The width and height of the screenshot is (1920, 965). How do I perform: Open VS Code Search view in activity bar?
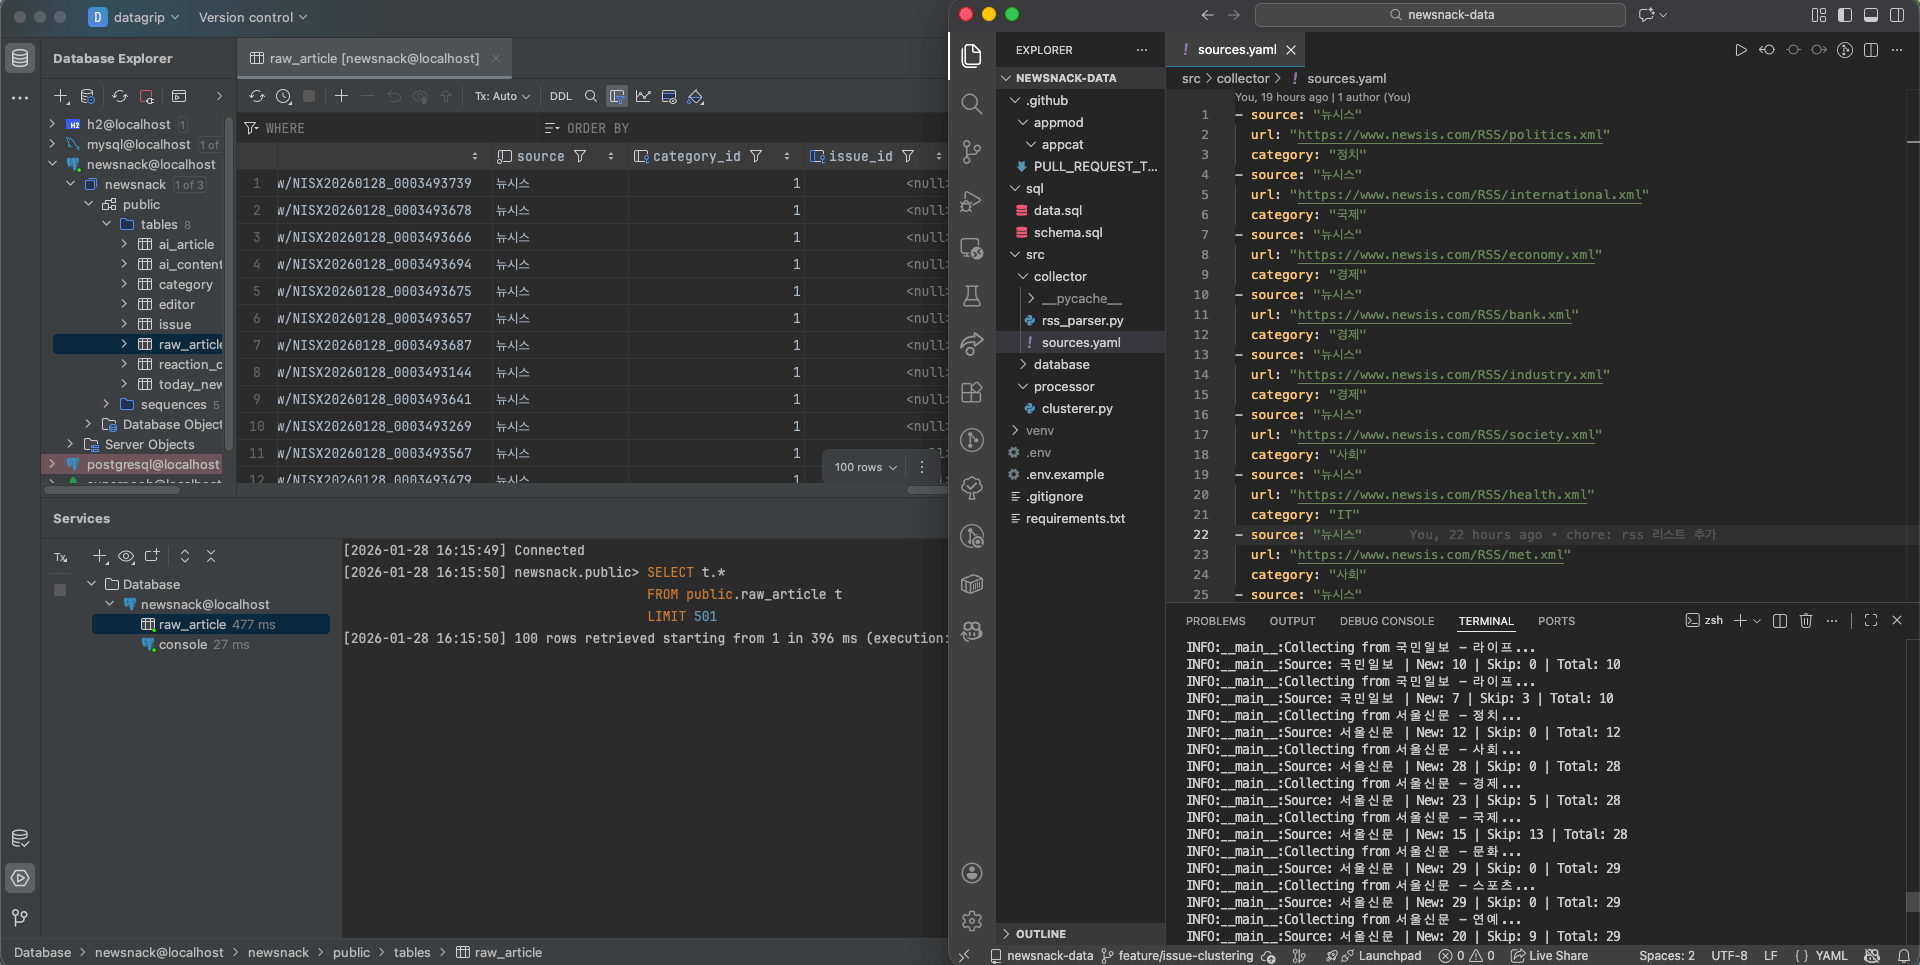coord(971,104)
